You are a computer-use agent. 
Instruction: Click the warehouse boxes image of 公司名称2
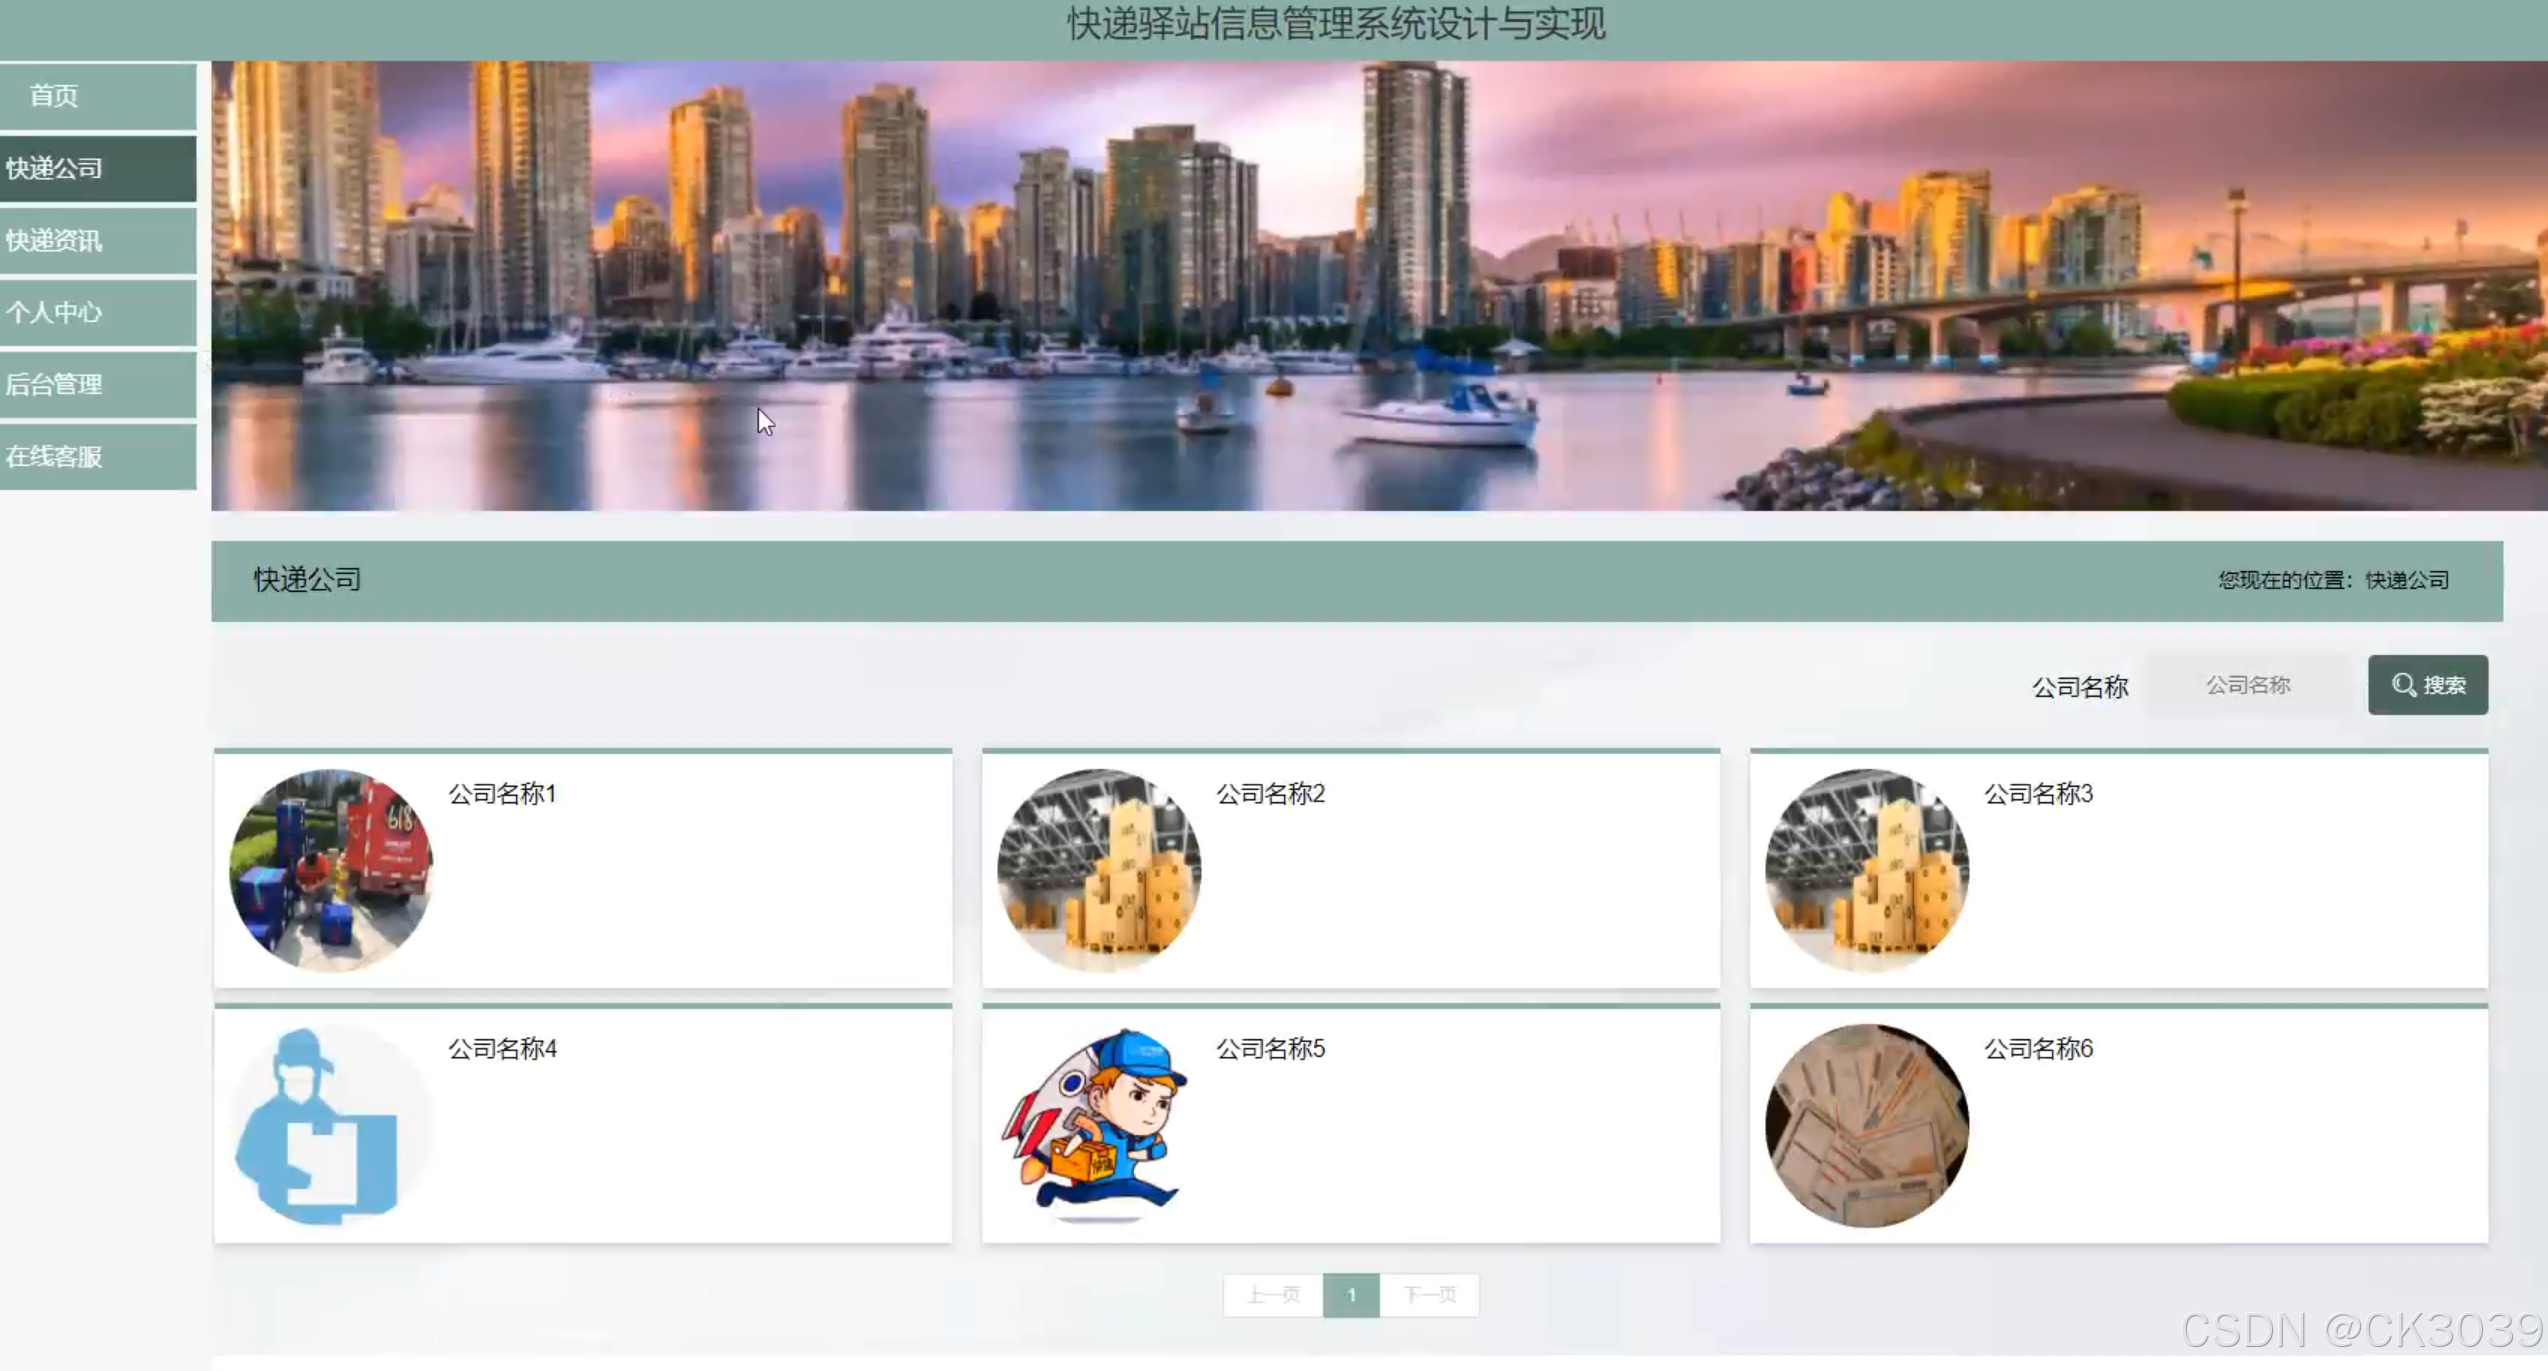pos(1099,870)
